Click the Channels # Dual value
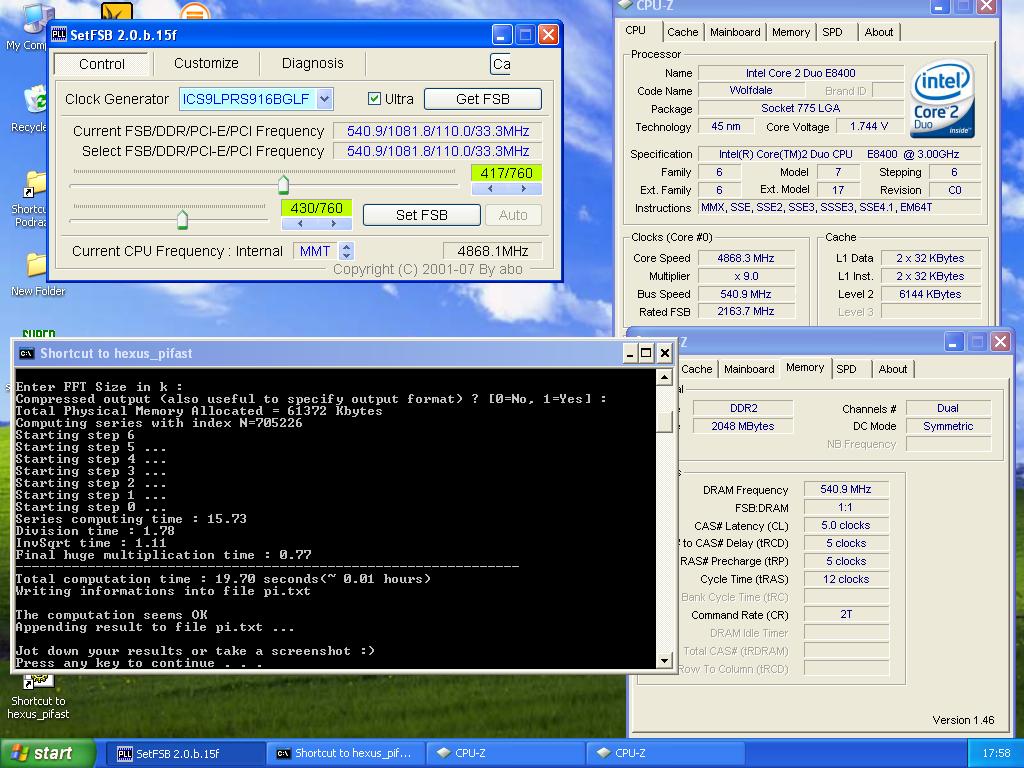Viewport: 1024px width, 768px height. pos(948,408)
